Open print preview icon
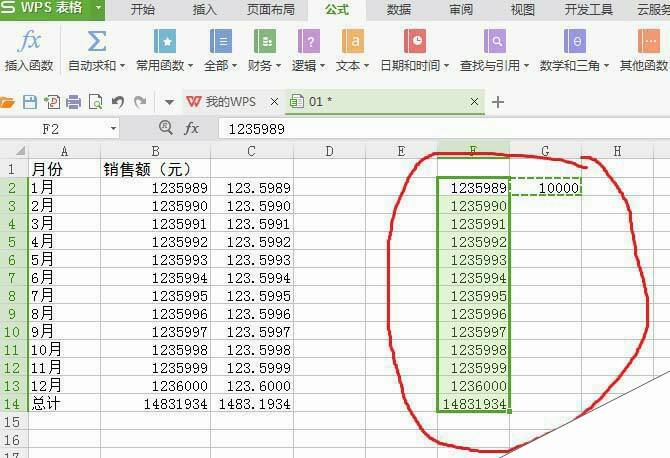Viewport: 670px width, 458px height. (95, 102)
